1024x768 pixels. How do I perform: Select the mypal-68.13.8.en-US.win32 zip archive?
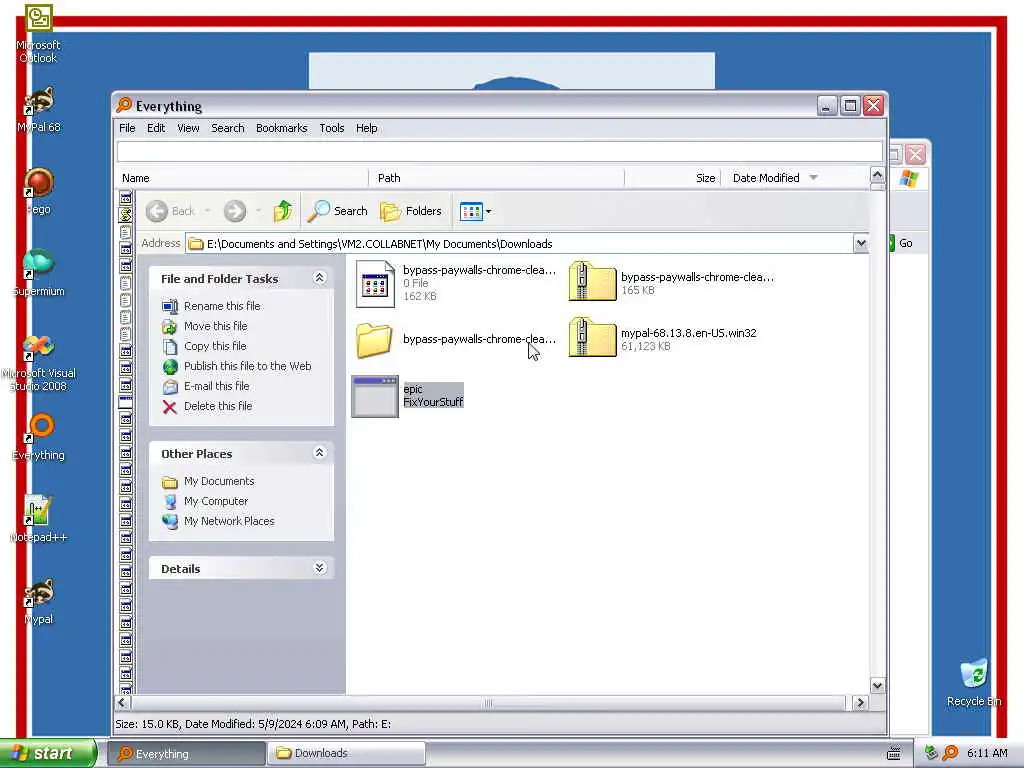coord(662,338)
